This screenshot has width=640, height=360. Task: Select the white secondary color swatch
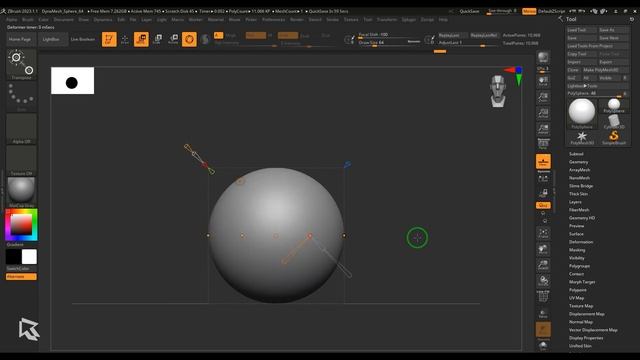29,257
